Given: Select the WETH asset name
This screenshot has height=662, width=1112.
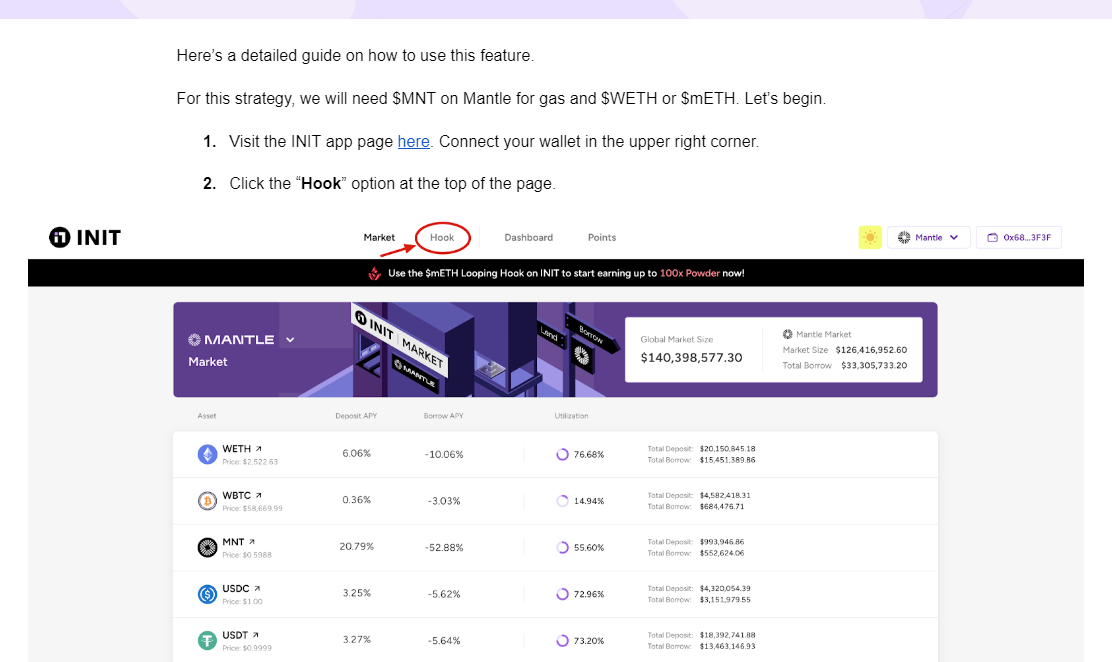Looking at the screenshot, I should 237,448.
